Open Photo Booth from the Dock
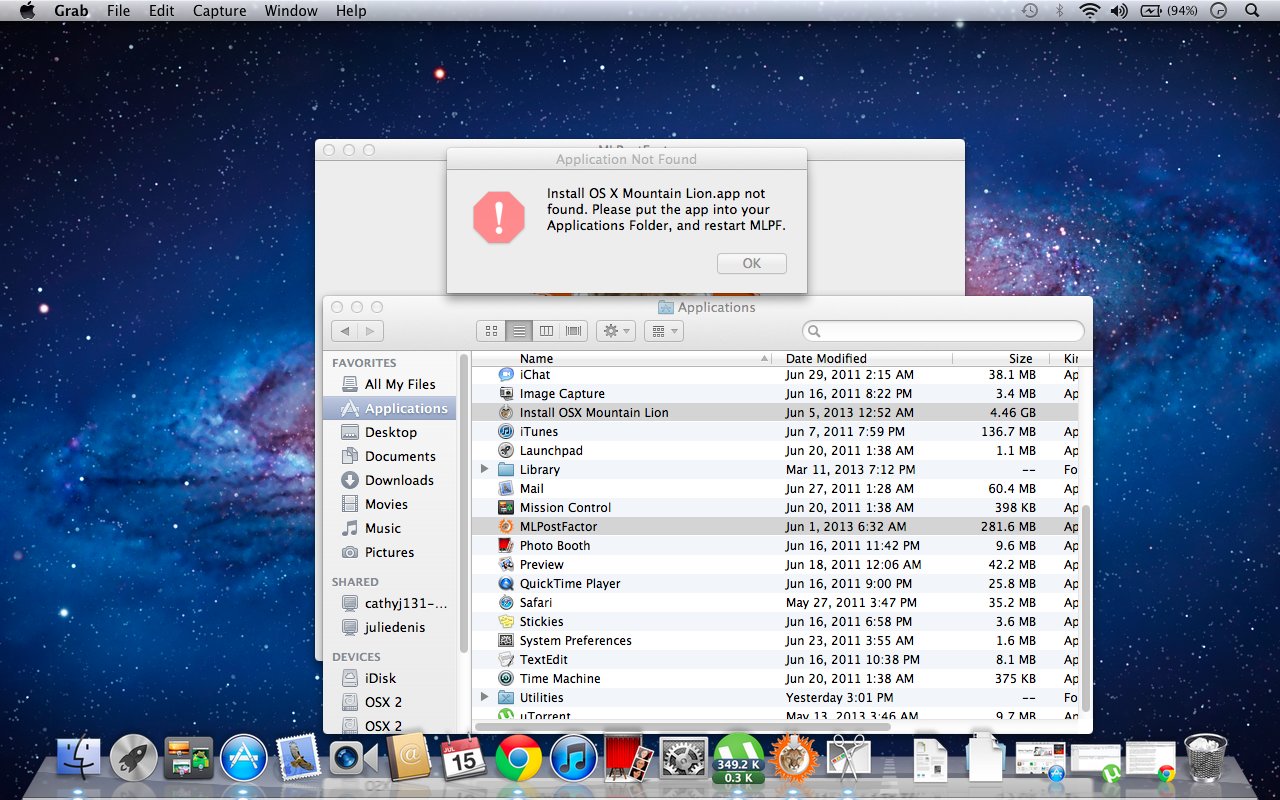Screen dimensions: 1280x800 pyautogui.click(x=629, y=759)
